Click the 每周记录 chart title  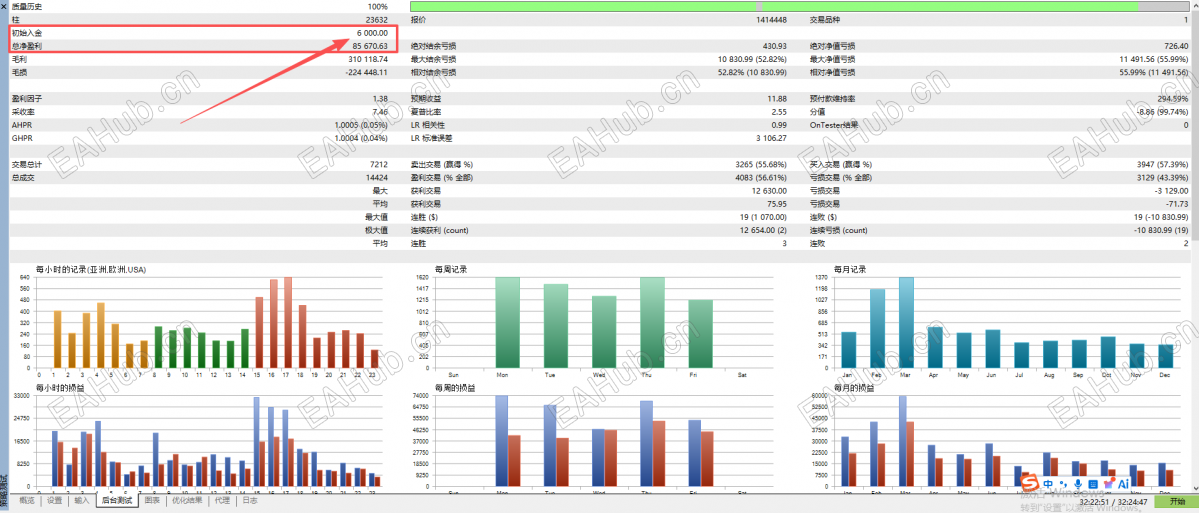click(451, 269)
